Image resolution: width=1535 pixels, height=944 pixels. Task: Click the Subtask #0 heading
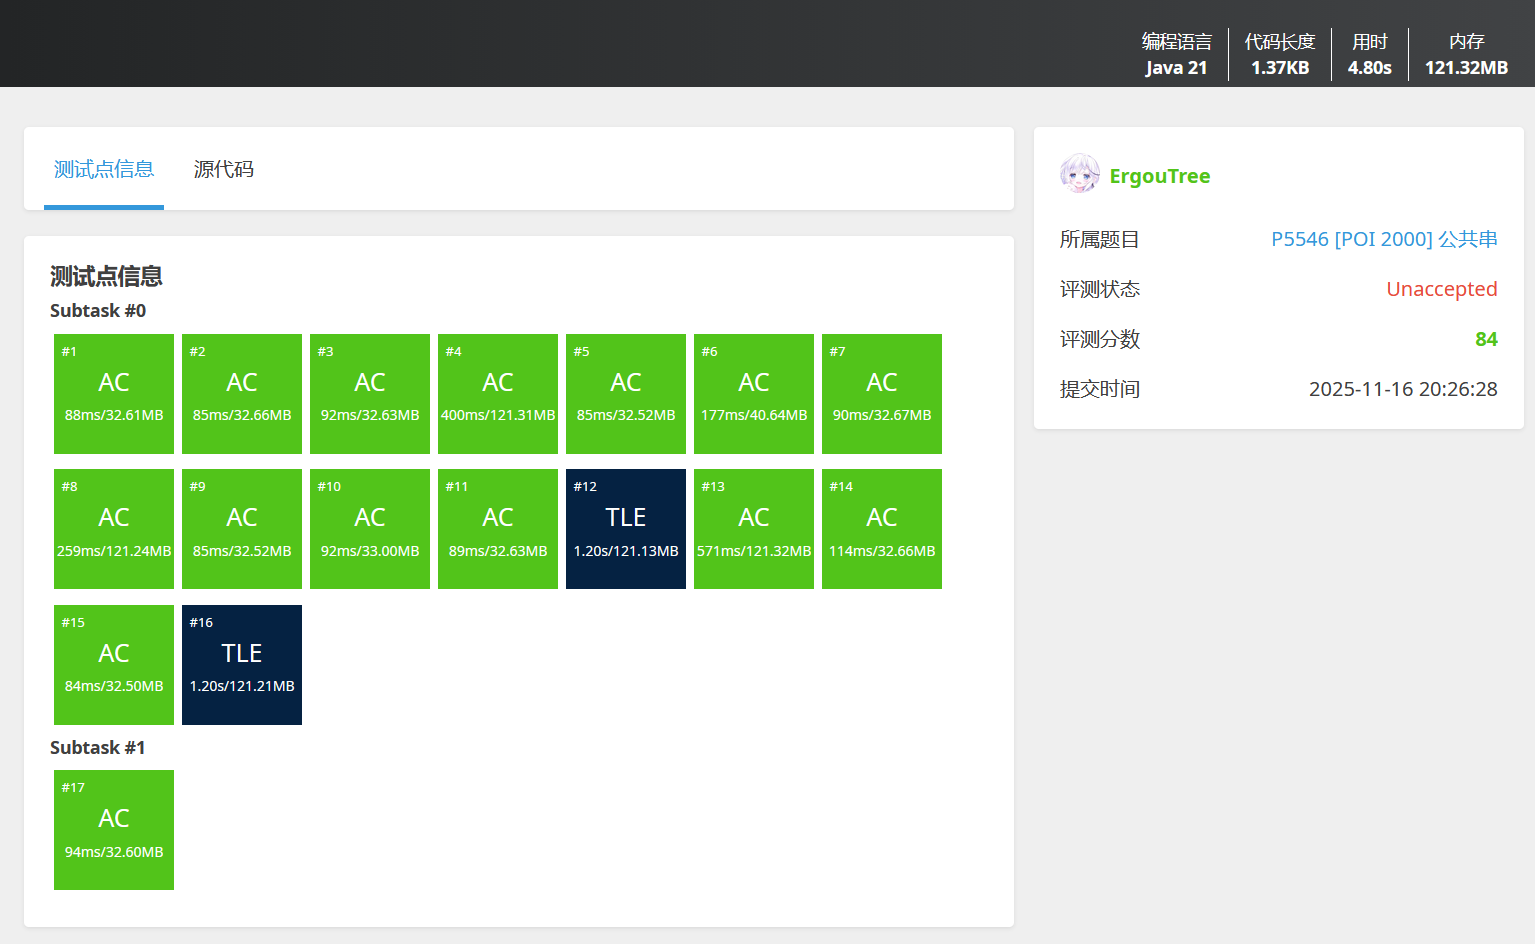(x=98, y=311)
